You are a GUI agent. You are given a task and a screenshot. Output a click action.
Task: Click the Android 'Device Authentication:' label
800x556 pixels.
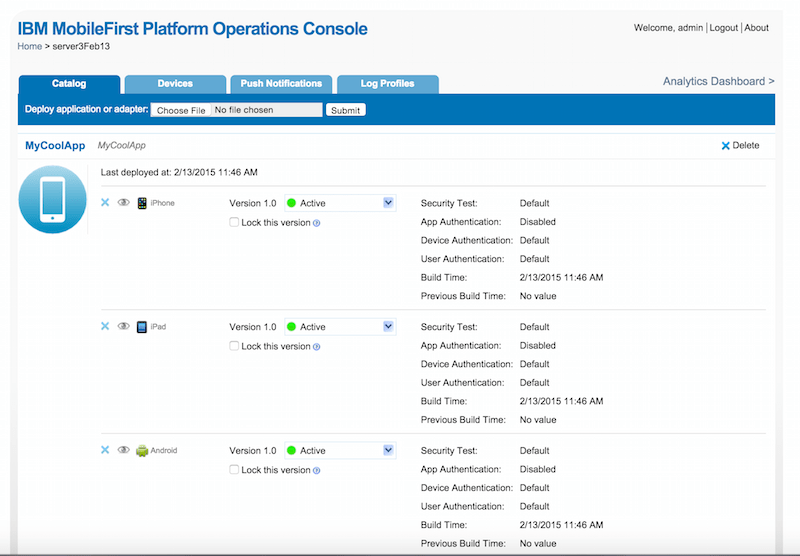[x=466, y=488]
